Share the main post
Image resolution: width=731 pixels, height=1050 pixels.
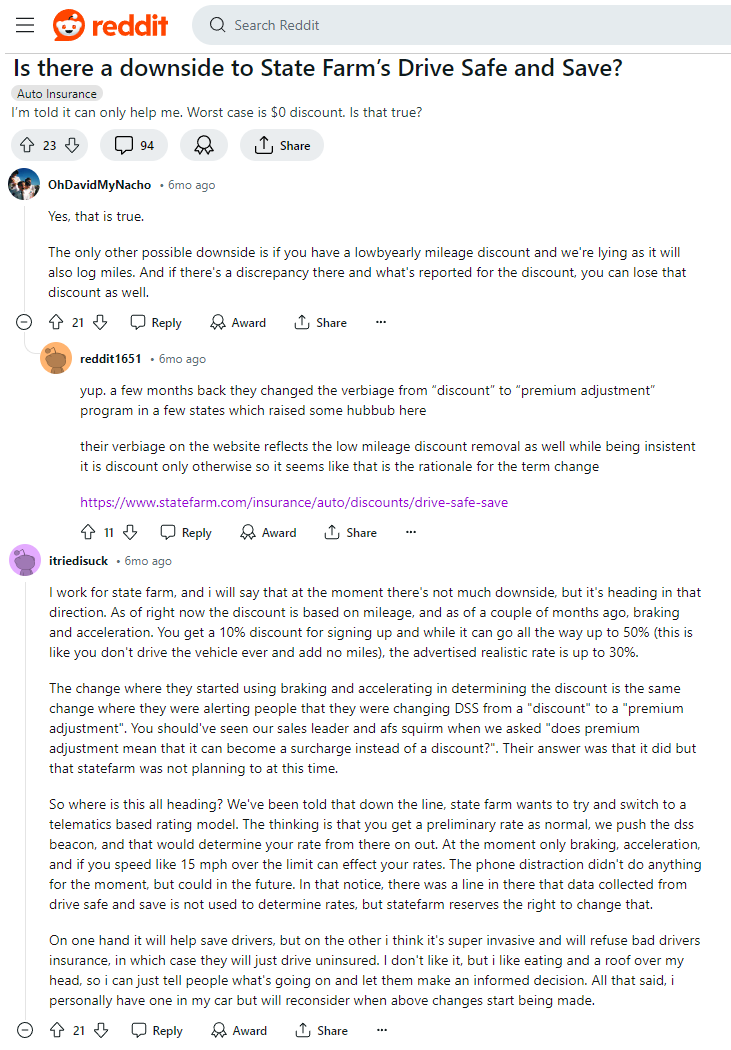281,145
